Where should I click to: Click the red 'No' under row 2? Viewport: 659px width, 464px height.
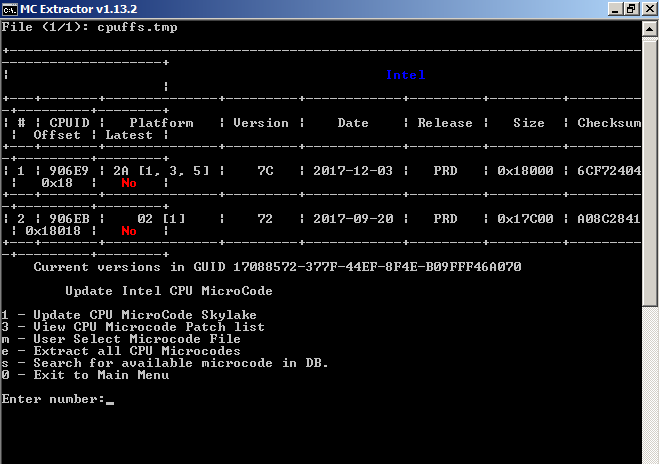coord(128,231)
